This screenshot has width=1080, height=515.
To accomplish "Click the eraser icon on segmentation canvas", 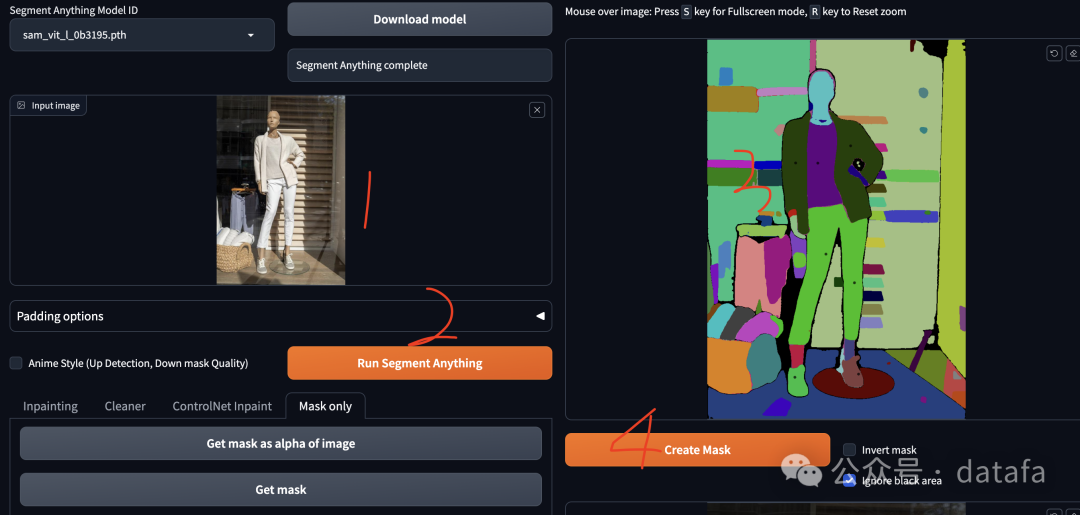I will 1073,54.
